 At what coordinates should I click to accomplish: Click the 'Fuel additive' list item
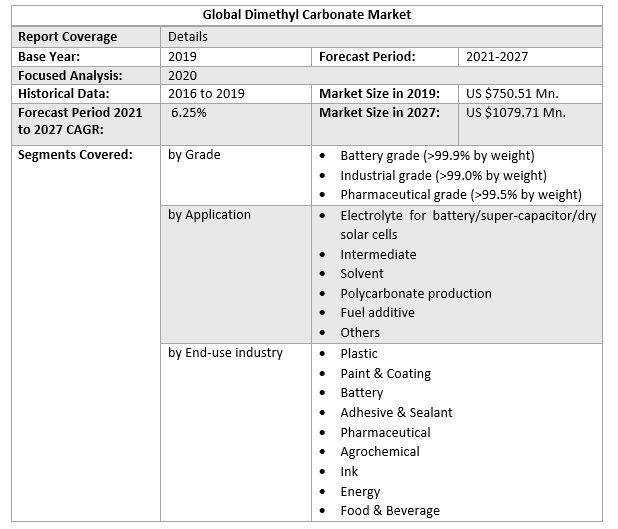377,312
